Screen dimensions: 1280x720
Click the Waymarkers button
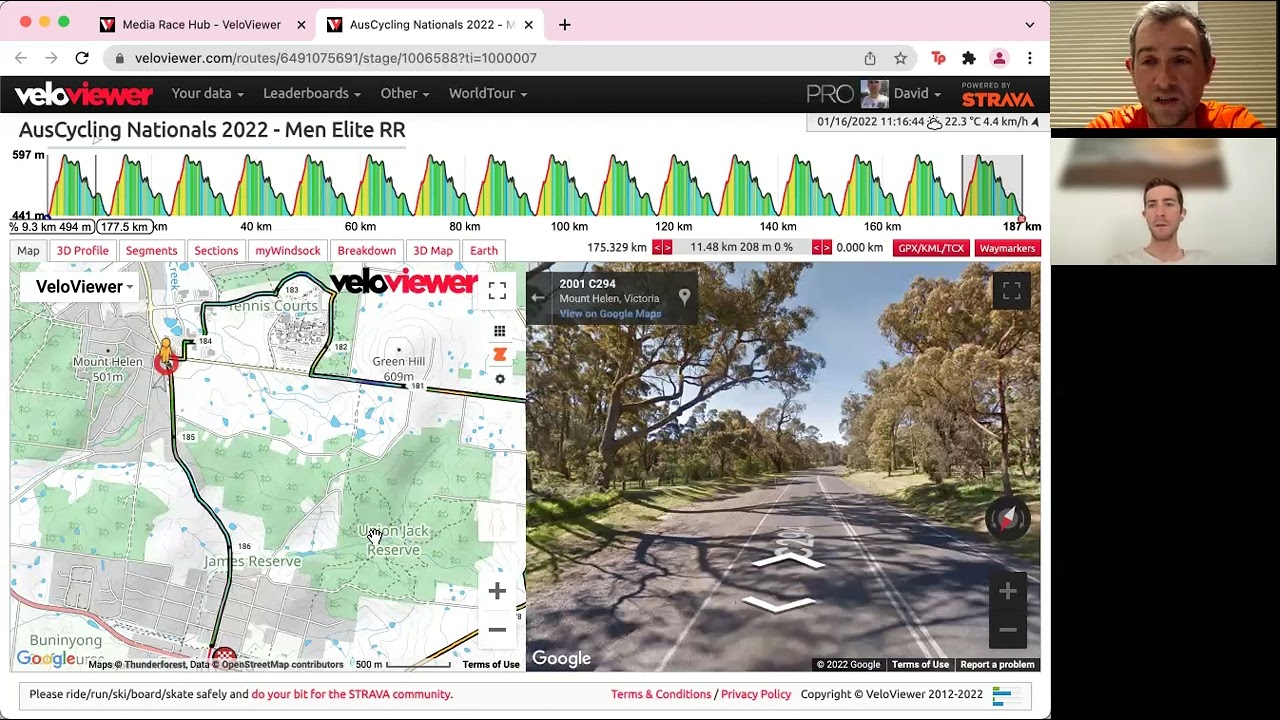(1007, 248)
